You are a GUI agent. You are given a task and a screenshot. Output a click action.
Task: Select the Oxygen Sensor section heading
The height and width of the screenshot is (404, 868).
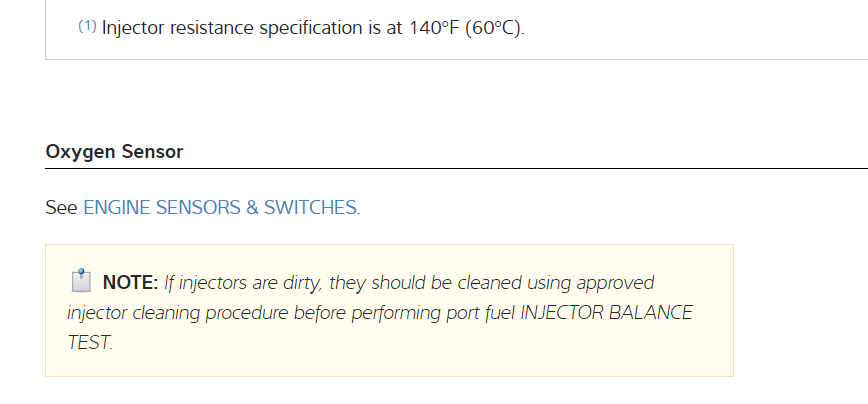[114, 152]
